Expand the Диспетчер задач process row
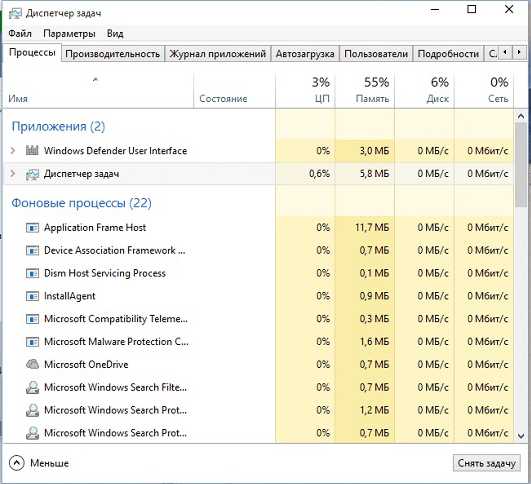Viewport: 531px width, 484px height. (x=13, y=174)
